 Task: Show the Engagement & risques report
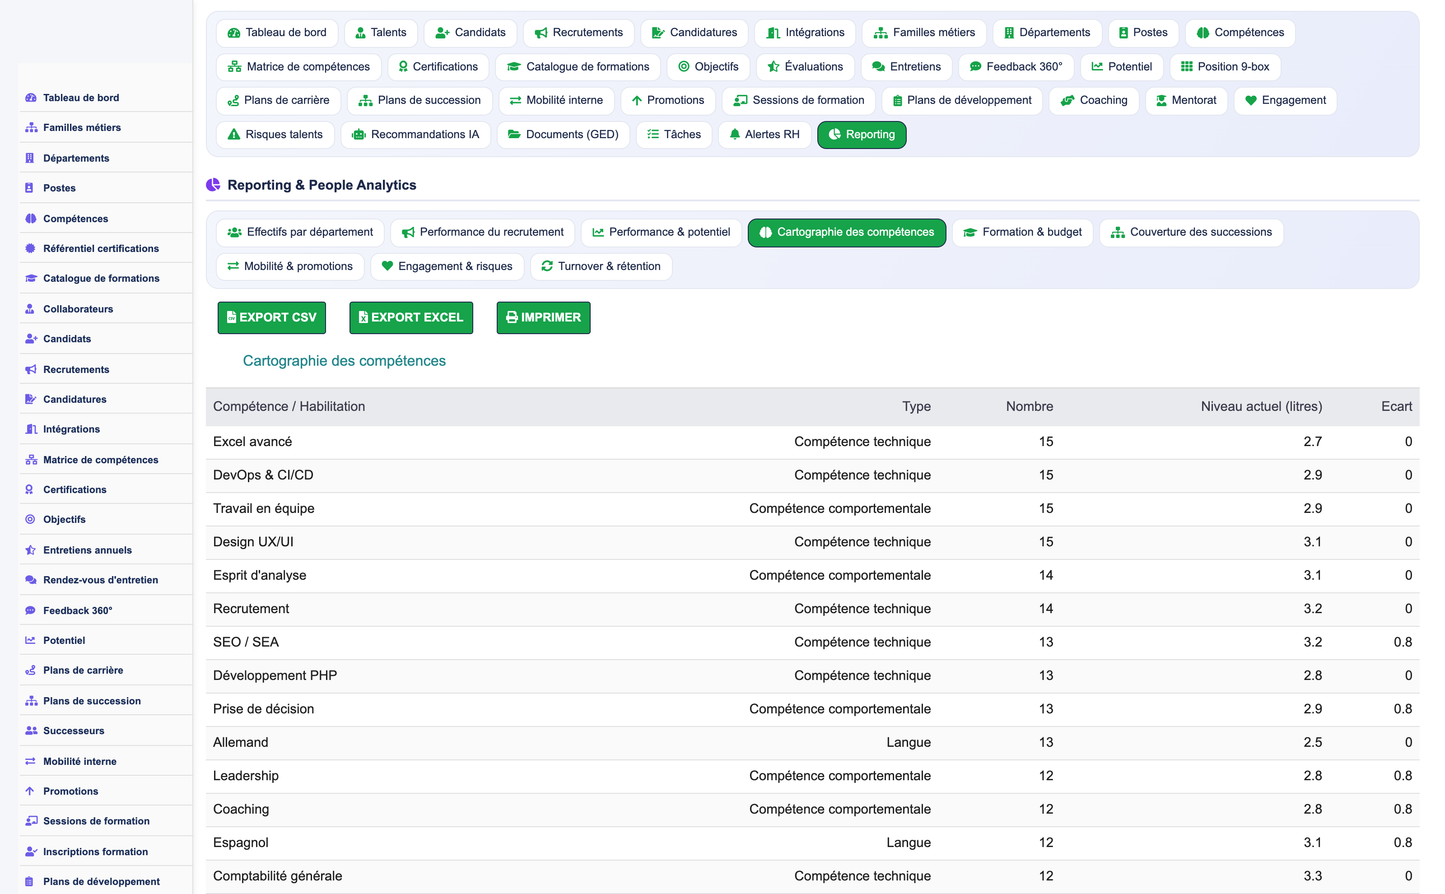pos(447,266)
